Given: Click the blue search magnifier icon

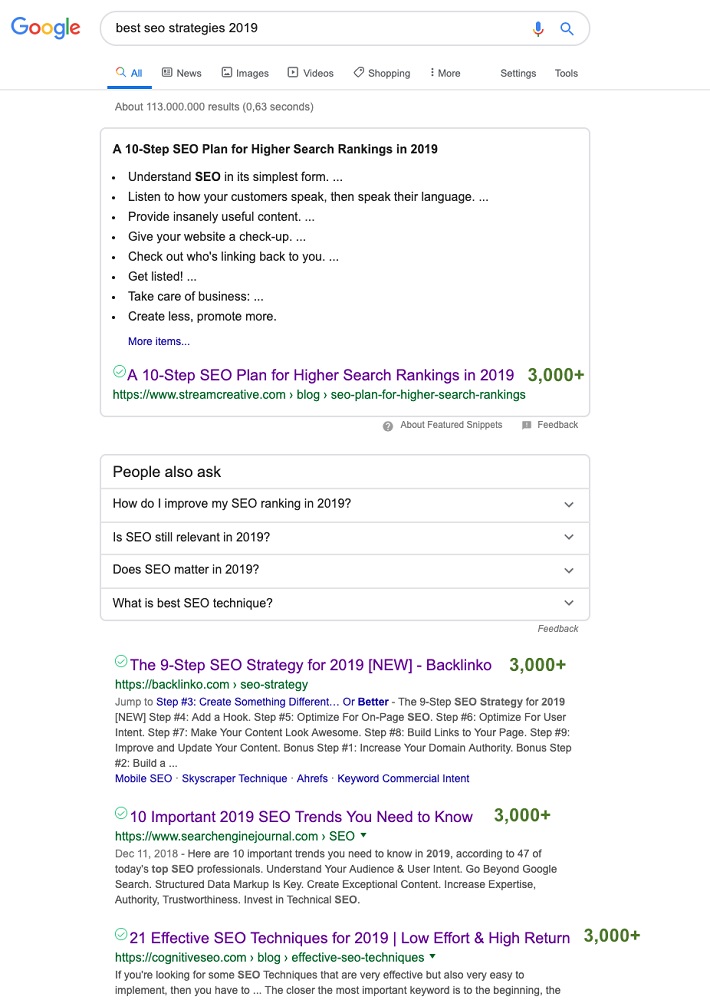Looking at the screenshot, I should point(567,29).
